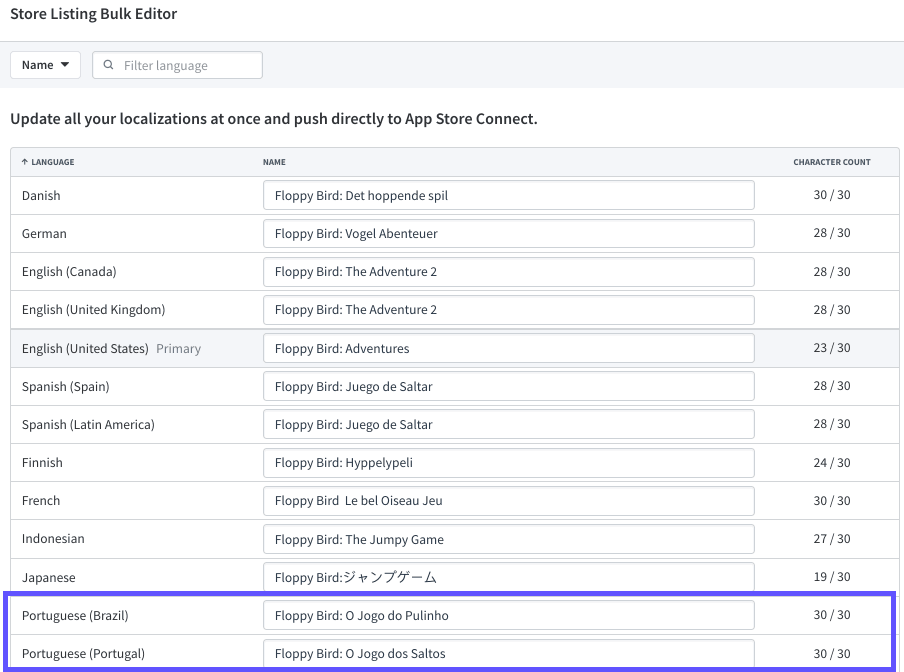904x672 pixels.
Task: Click the Primary tag text
Action: point(179,349)
